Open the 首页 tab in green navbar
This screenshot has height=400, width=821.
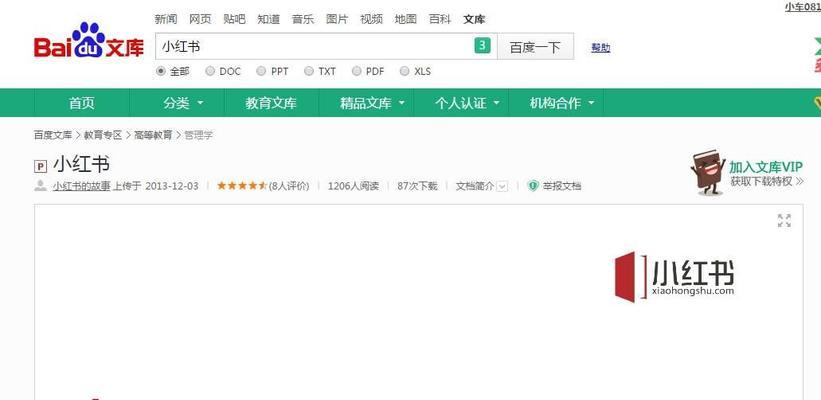(82, 103)
